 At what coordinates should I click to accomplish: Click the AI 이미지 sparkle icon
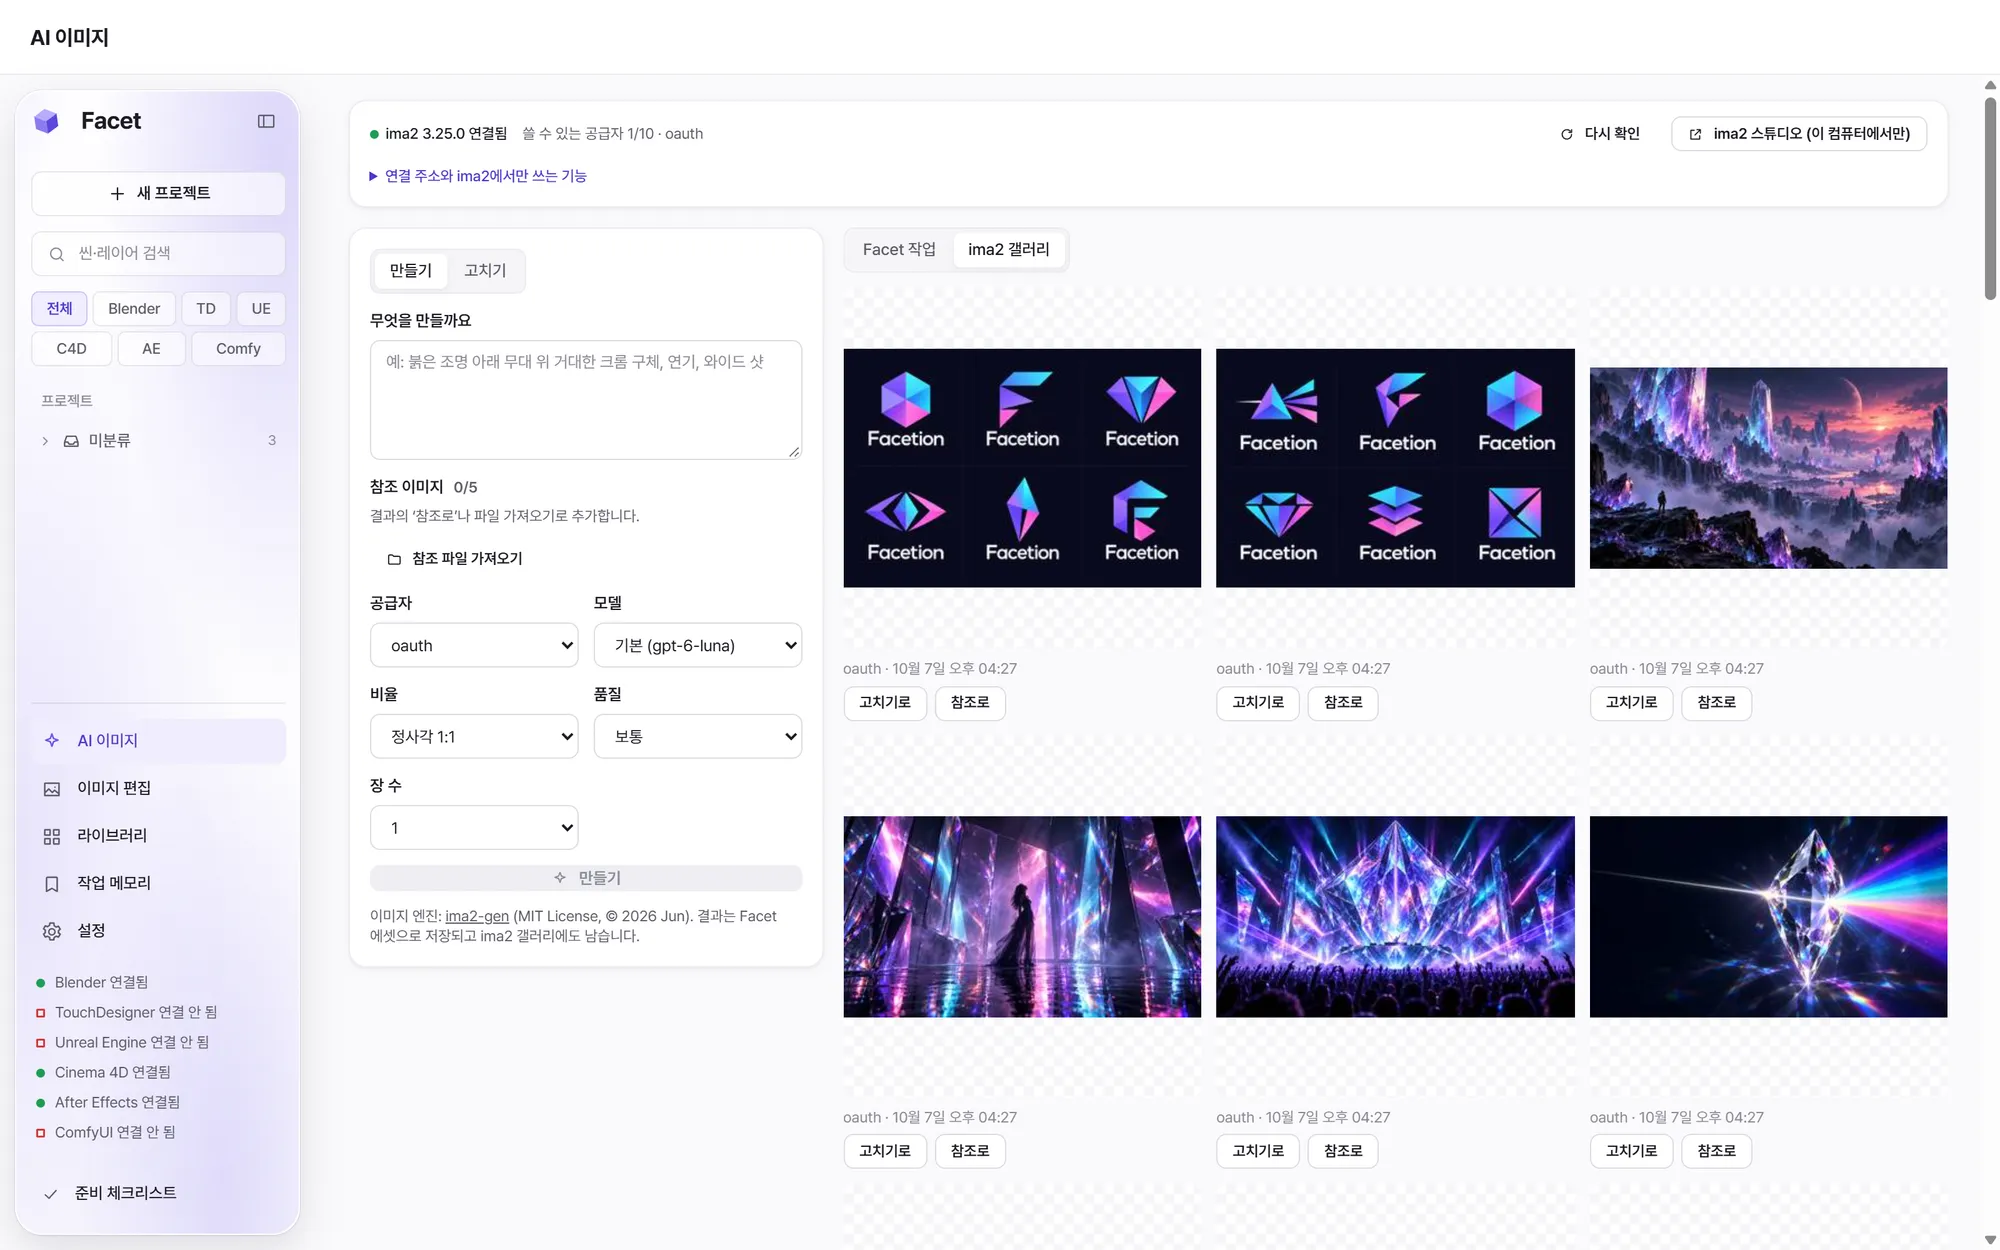52,740
